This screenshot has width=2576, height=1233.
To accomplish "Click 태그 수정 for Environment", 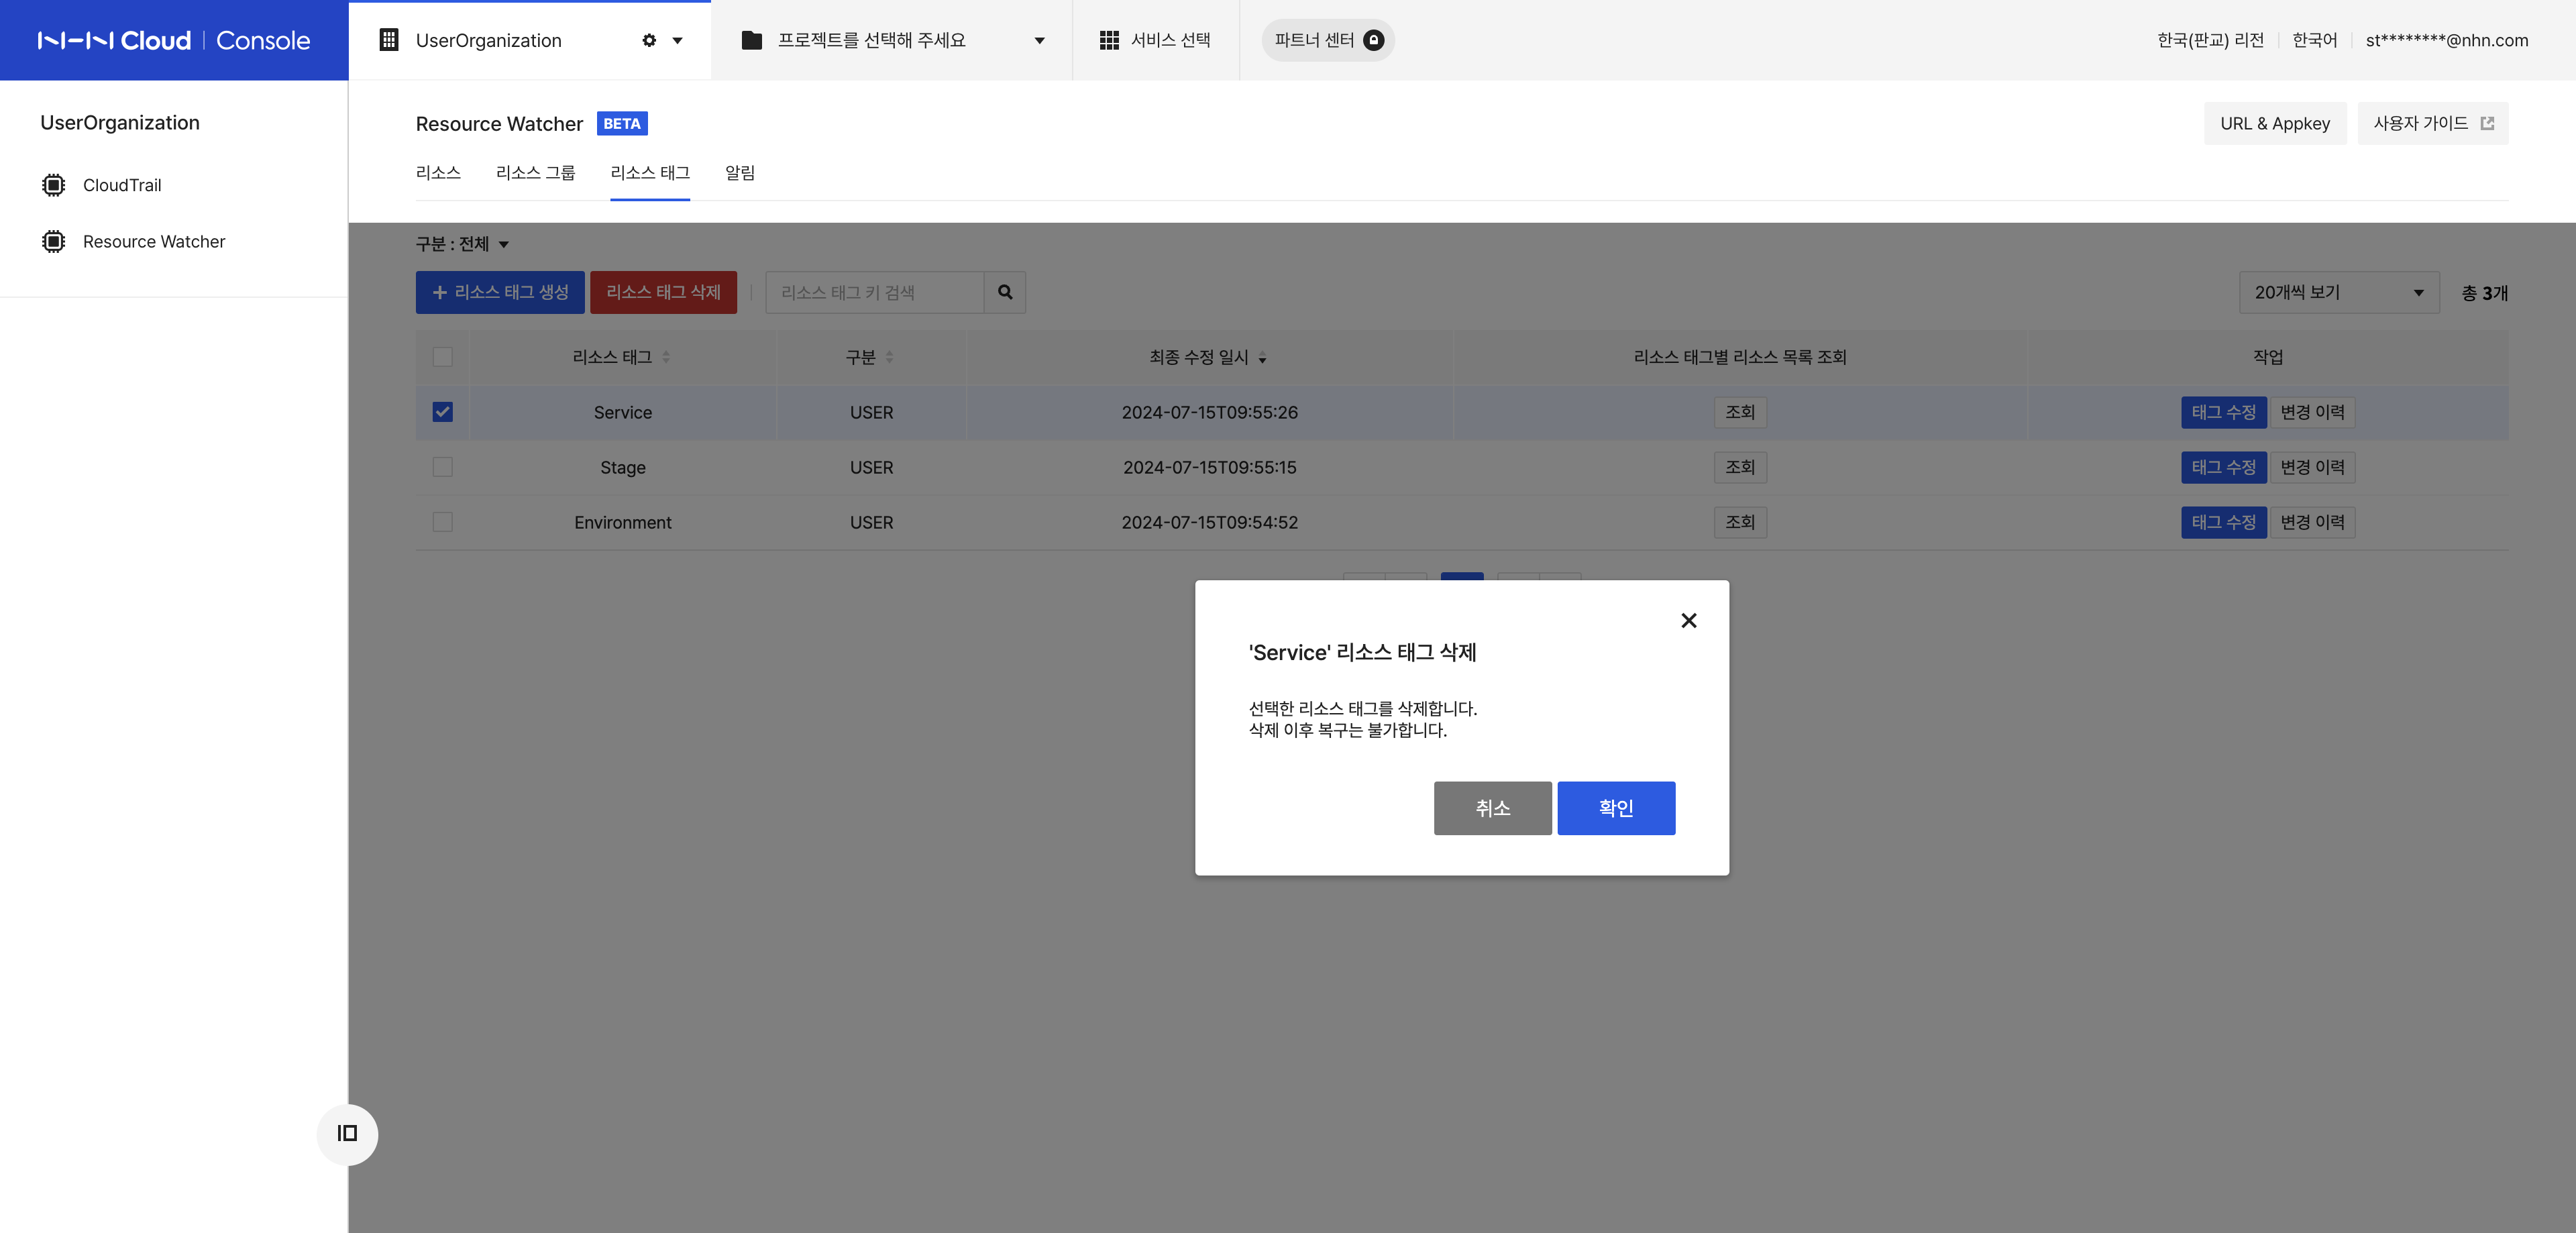I will (x=2223, y=522).
